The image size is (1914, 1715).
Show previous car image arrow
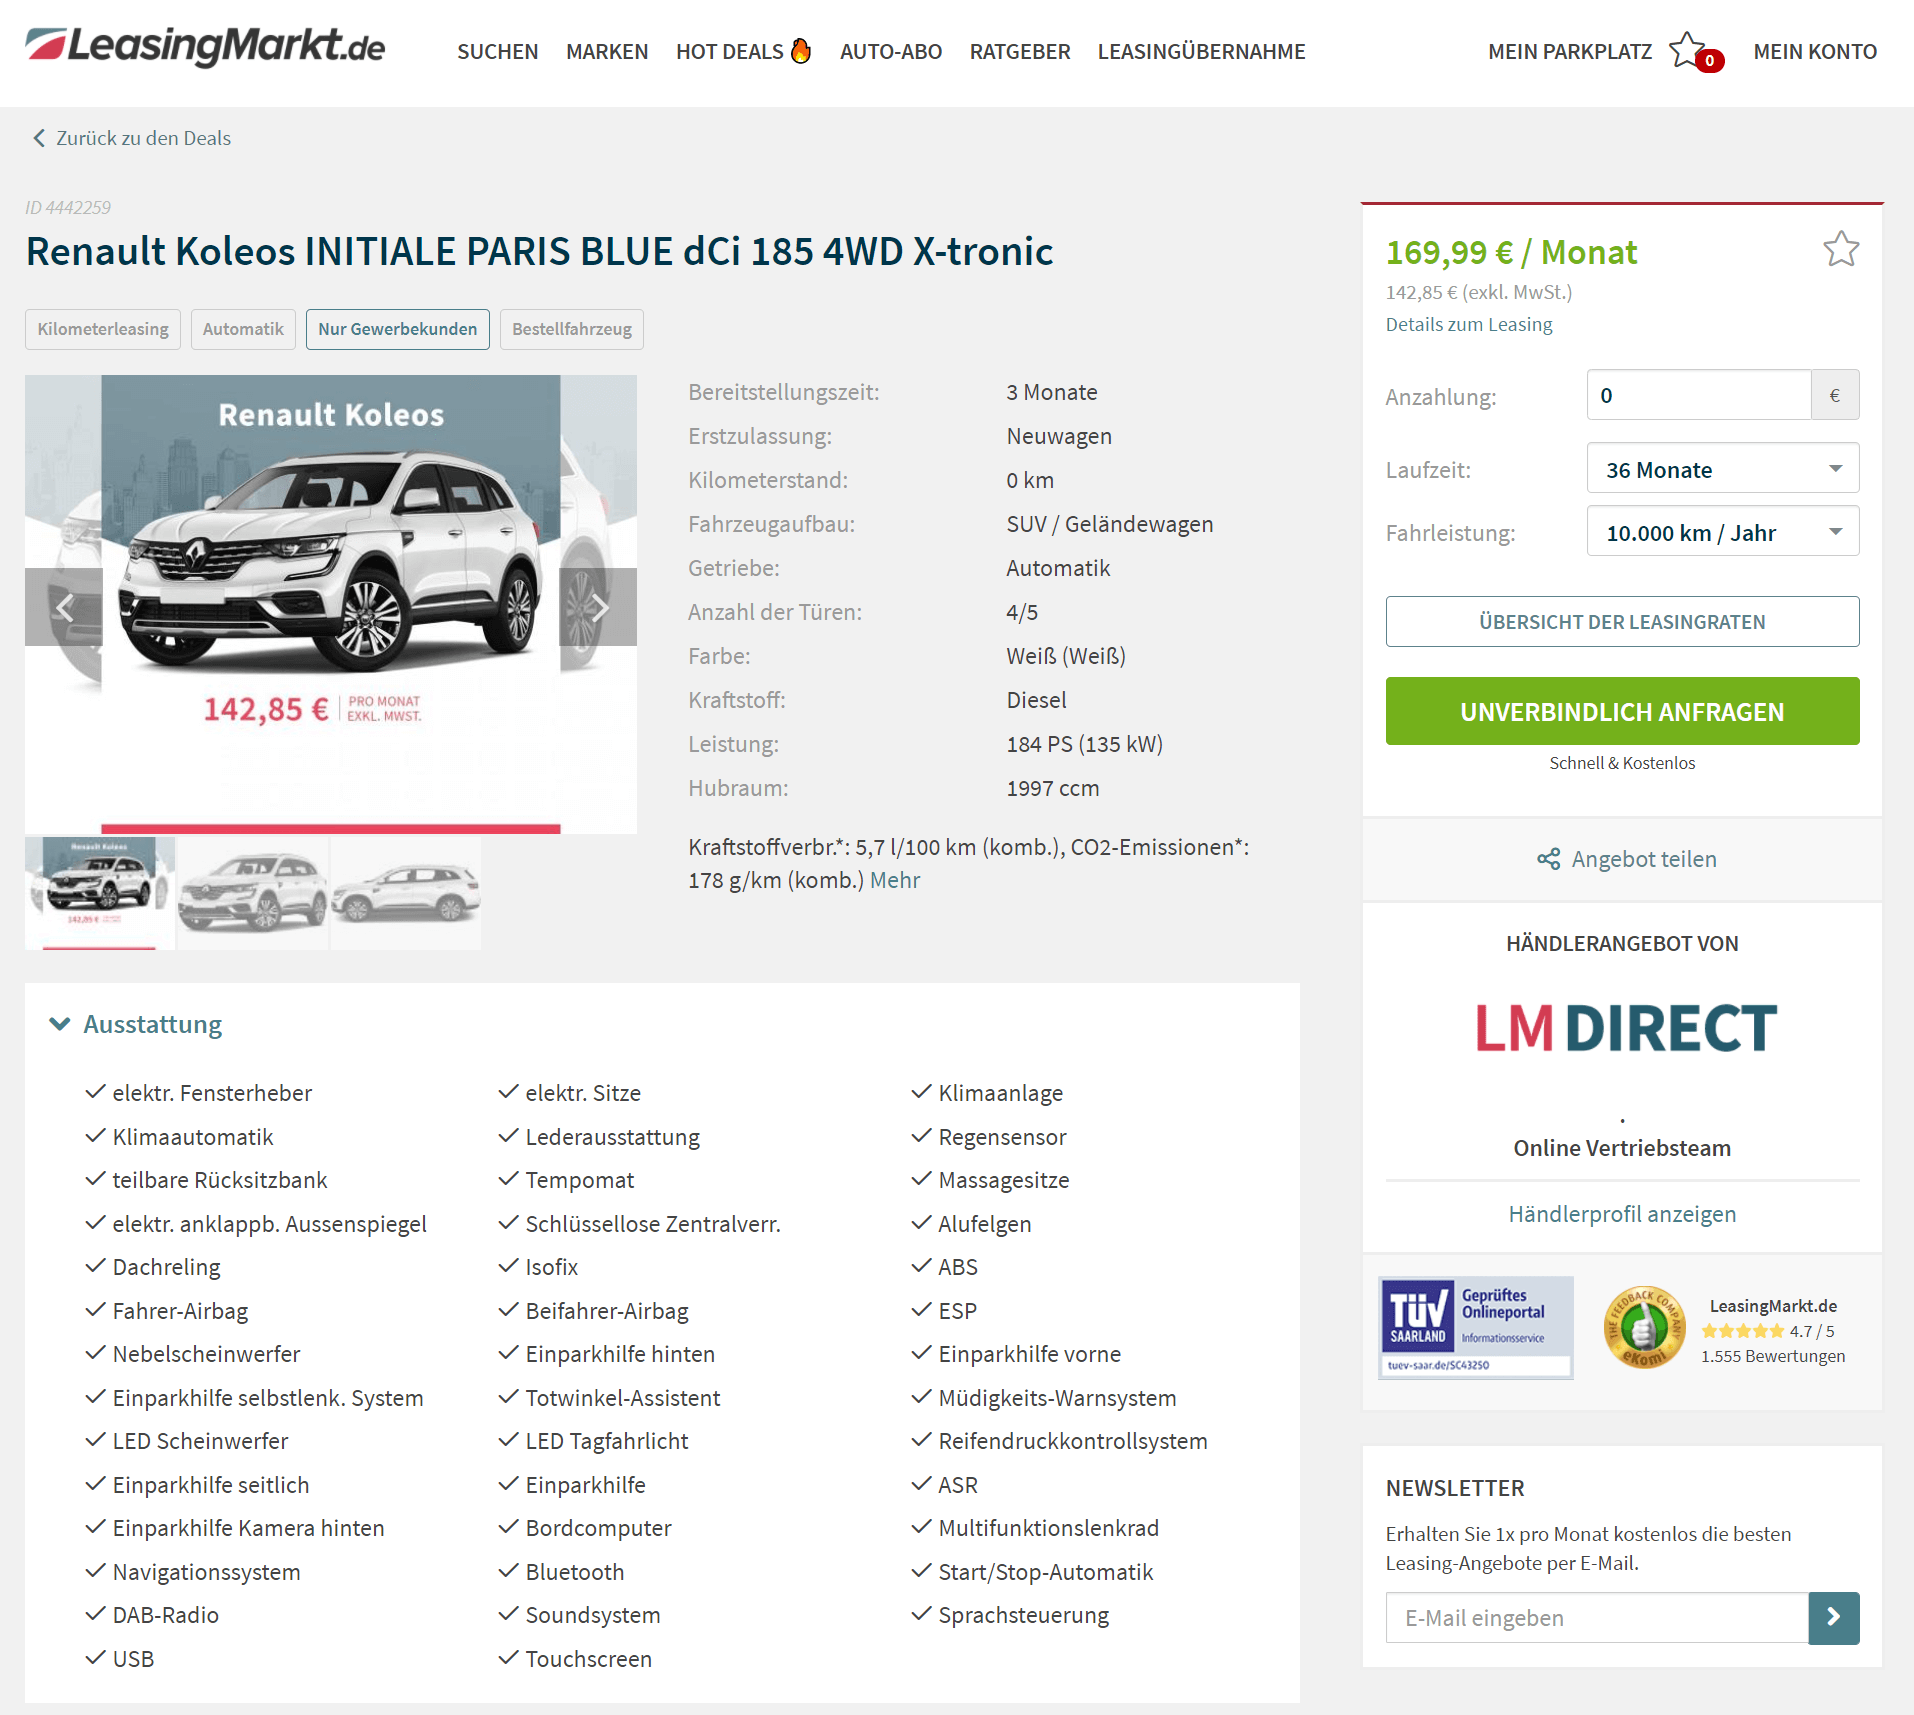64,607
